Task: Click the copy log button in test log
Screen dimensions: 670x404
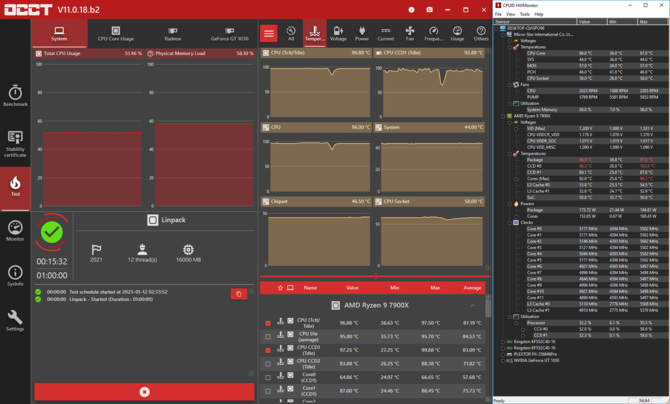Action: click(x=239, y=294)
